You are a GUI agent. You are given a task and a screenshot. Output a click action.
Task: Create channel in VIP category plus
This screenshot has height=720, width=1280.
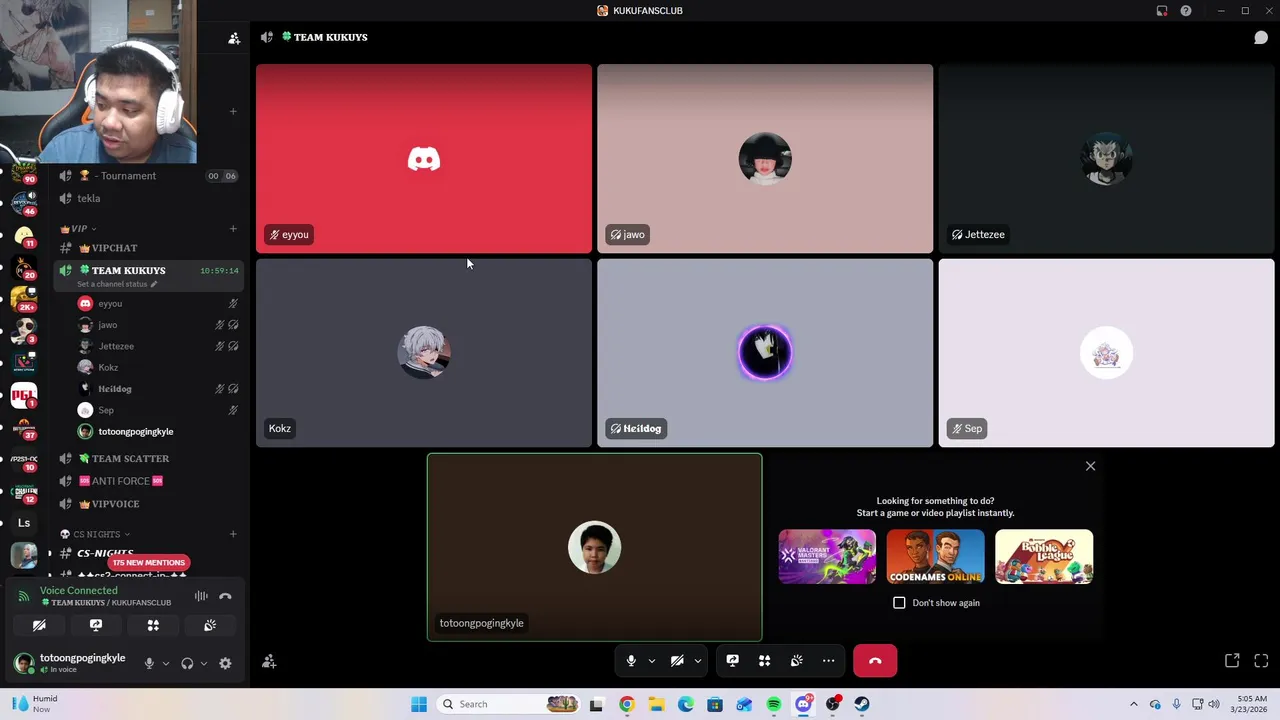(x=233, y=229)
